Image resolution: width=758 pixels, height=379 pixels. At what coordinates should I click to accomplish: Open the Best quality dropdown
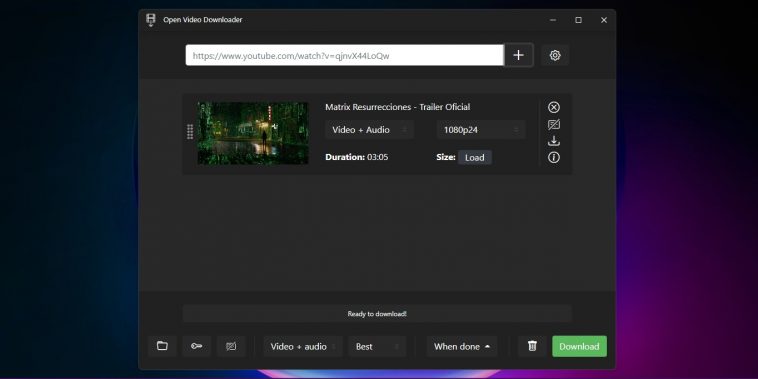tap(377, 346)
